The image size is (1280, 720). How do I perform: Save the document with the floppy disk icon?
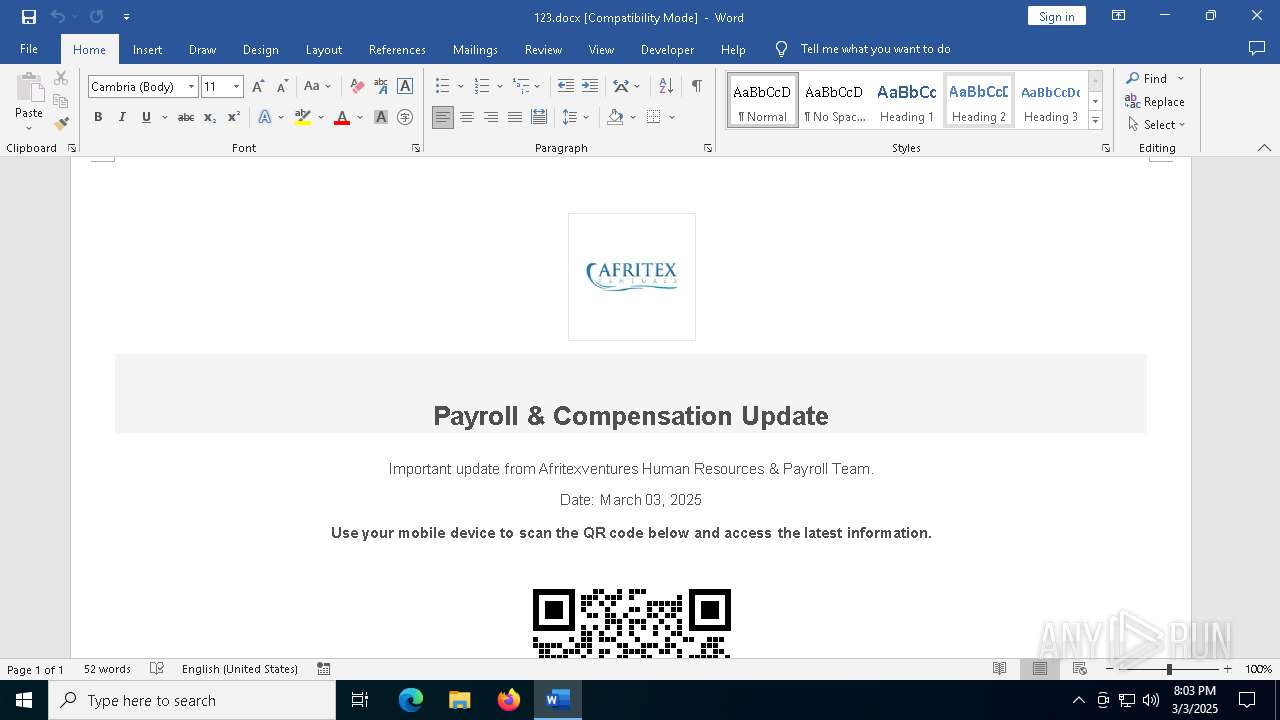(x=29, y=17)
